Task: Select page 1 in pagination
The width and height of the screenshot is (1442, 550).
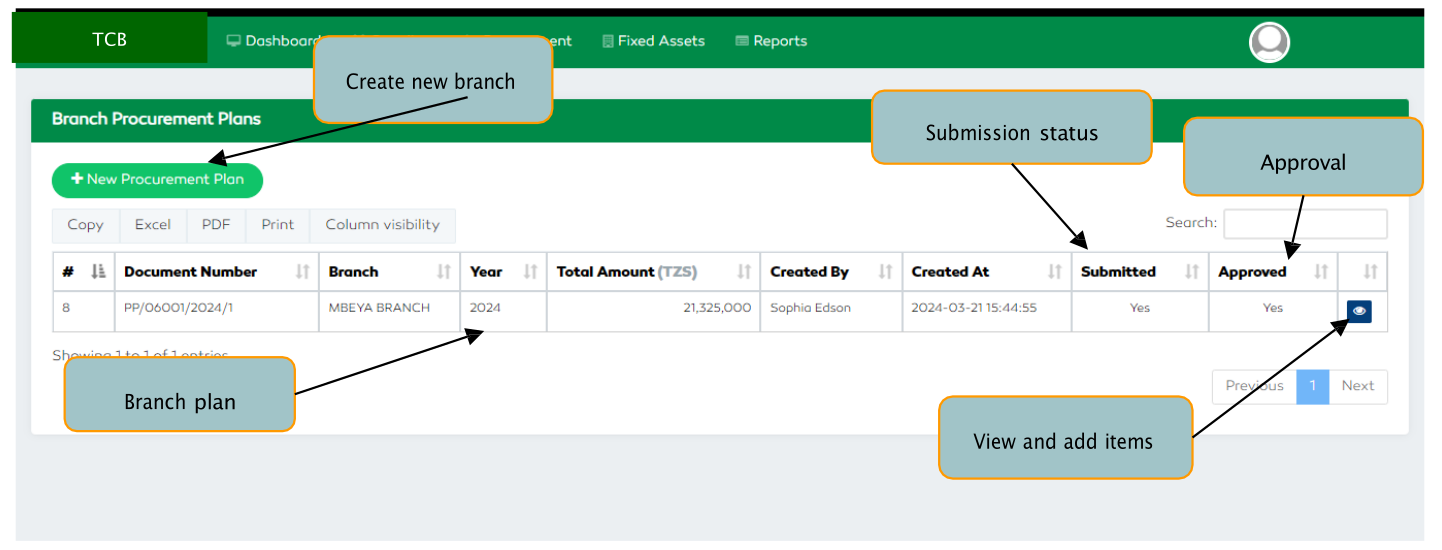Action: 1313,386
